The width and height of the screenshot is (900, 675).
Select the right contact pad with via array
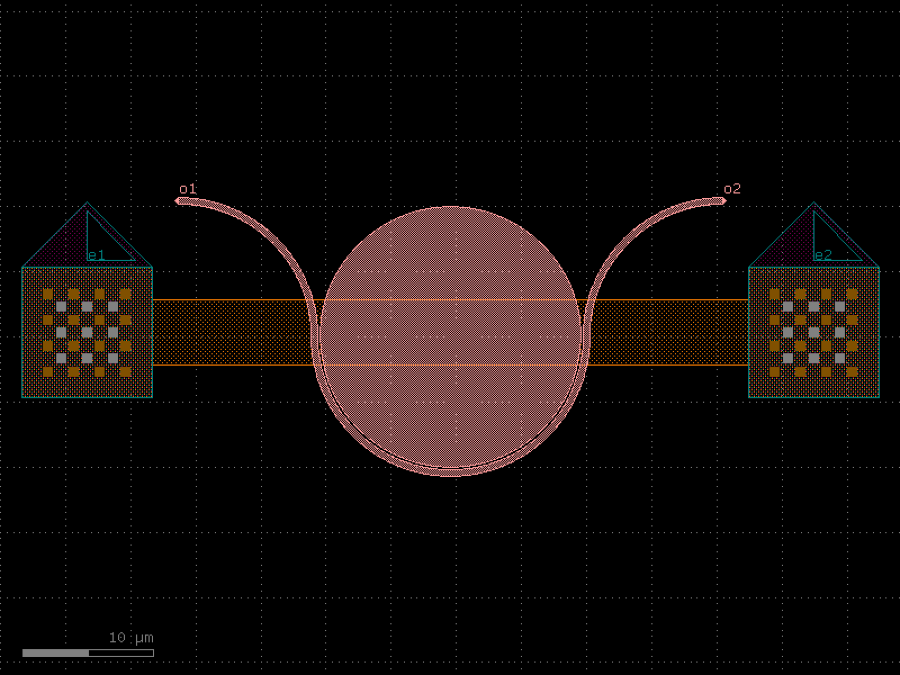tap(814, 332)
